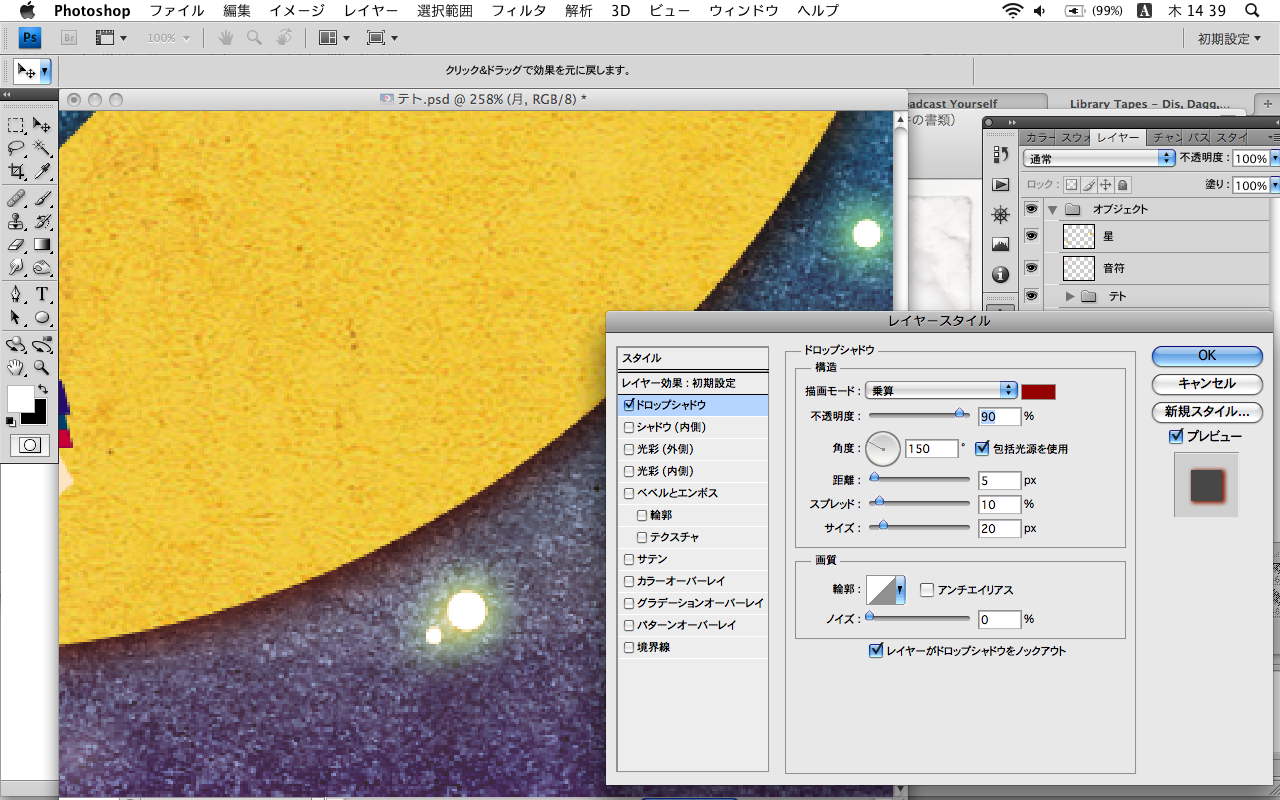The width and height of the screenshot is (1280, 800).
Task: Switch to the カラー panel tab
Action: pos(1040,137)
